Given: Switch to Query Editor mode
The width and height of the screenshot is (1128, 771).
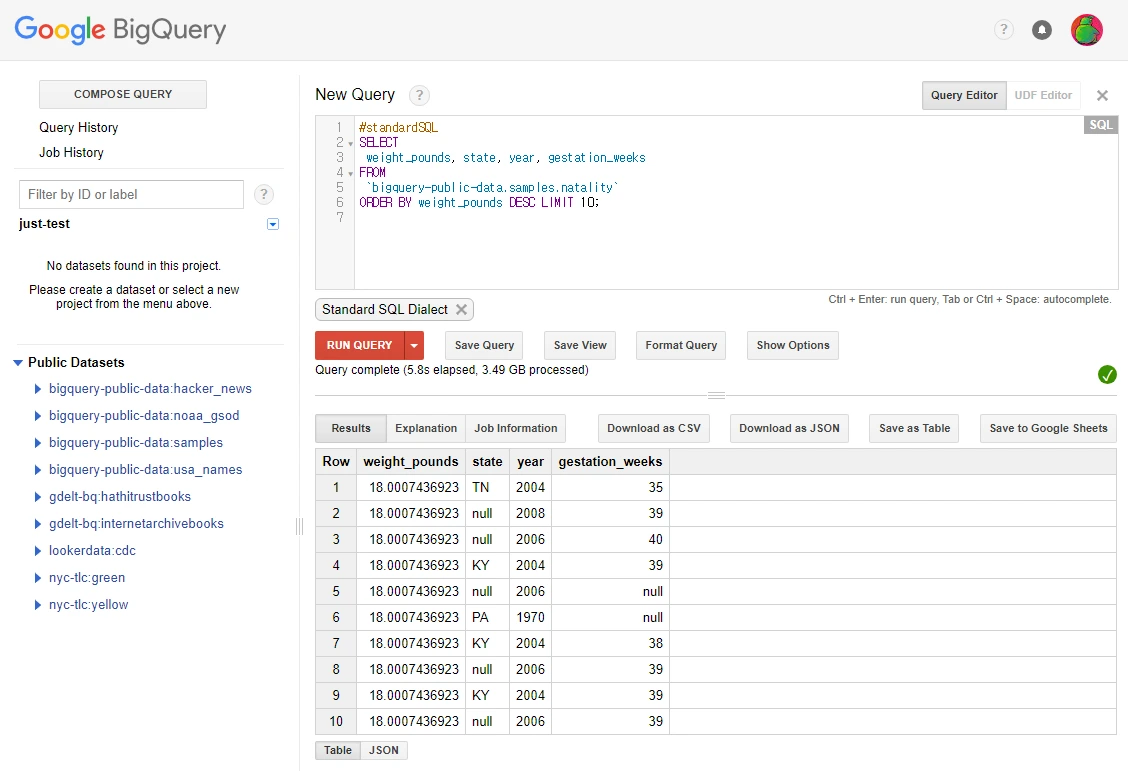Looking at the screenshot, I should (964, 95).
